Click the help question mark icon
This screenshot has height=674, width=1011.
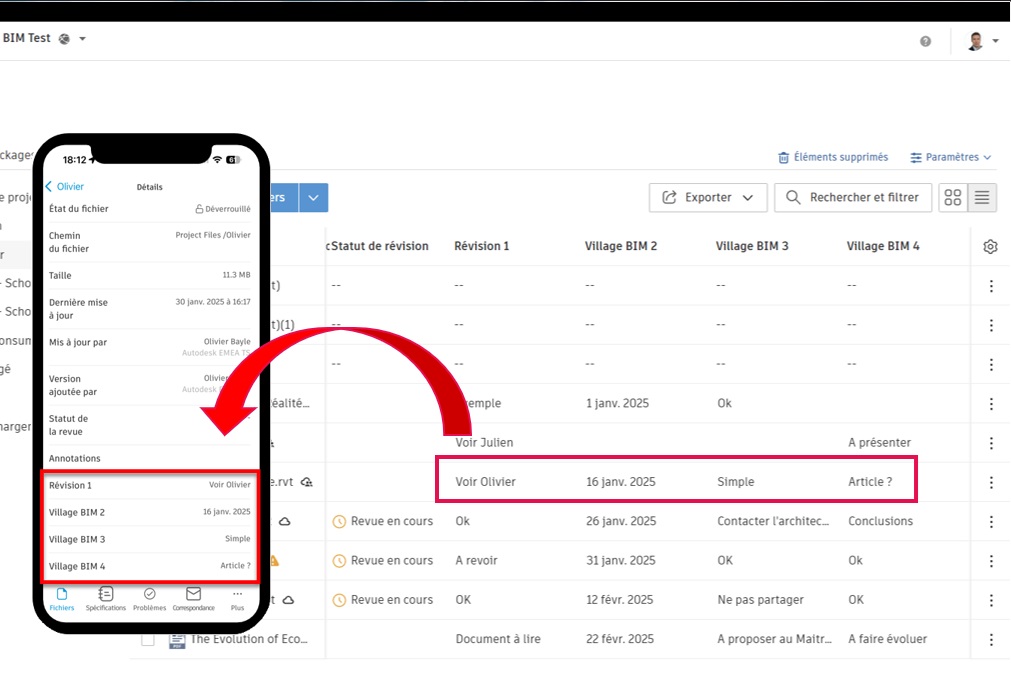[x=925, y=41]
